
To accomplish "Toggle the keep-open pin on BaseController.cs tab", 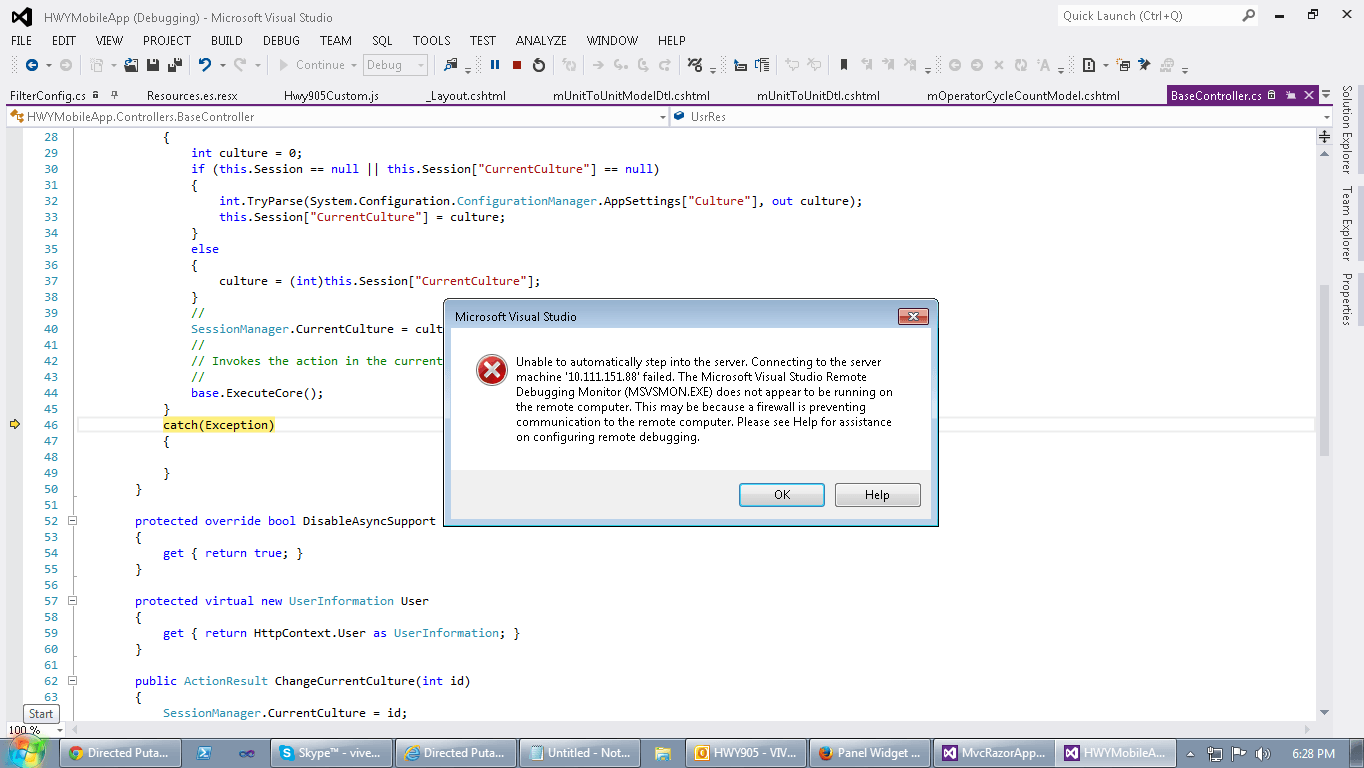I will click(1289, 96).
